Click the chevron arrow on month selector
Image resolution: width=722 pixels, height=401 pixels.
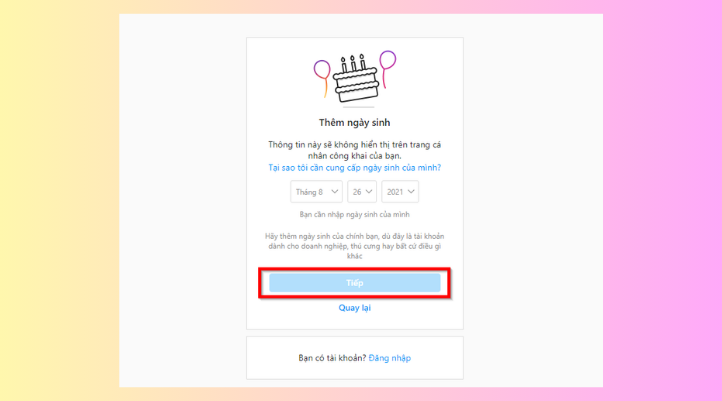[x=334, y=191]
